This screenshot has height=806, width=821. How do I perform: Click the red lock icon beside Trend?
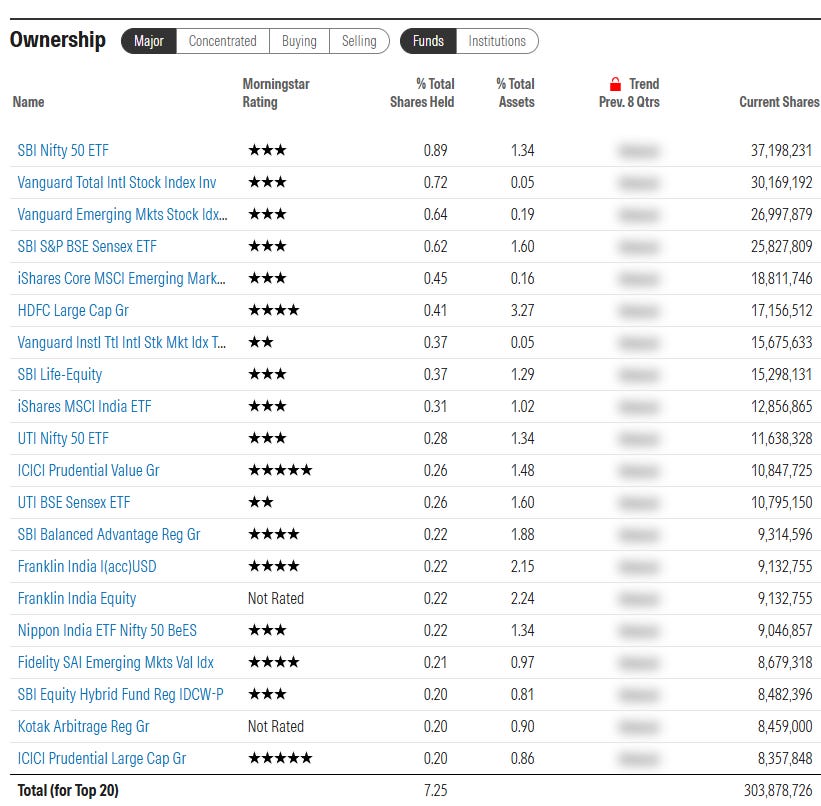pyautogui.click(x=615, y=84)
